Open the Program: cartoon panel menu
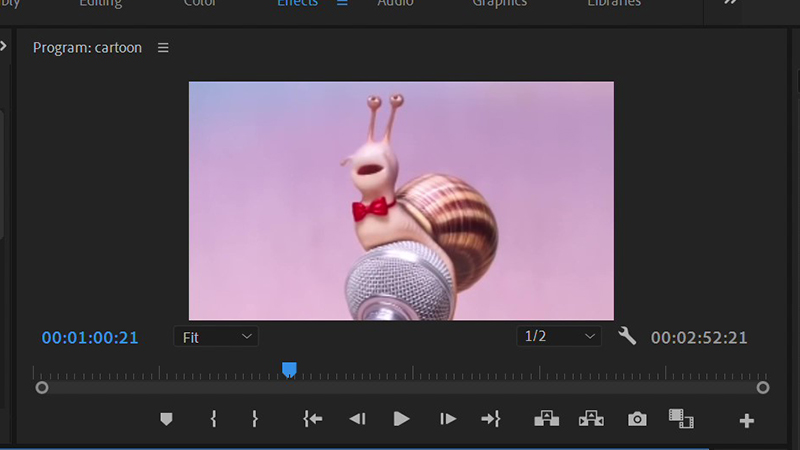Screen dimensions: 800x450 point(163,48)
